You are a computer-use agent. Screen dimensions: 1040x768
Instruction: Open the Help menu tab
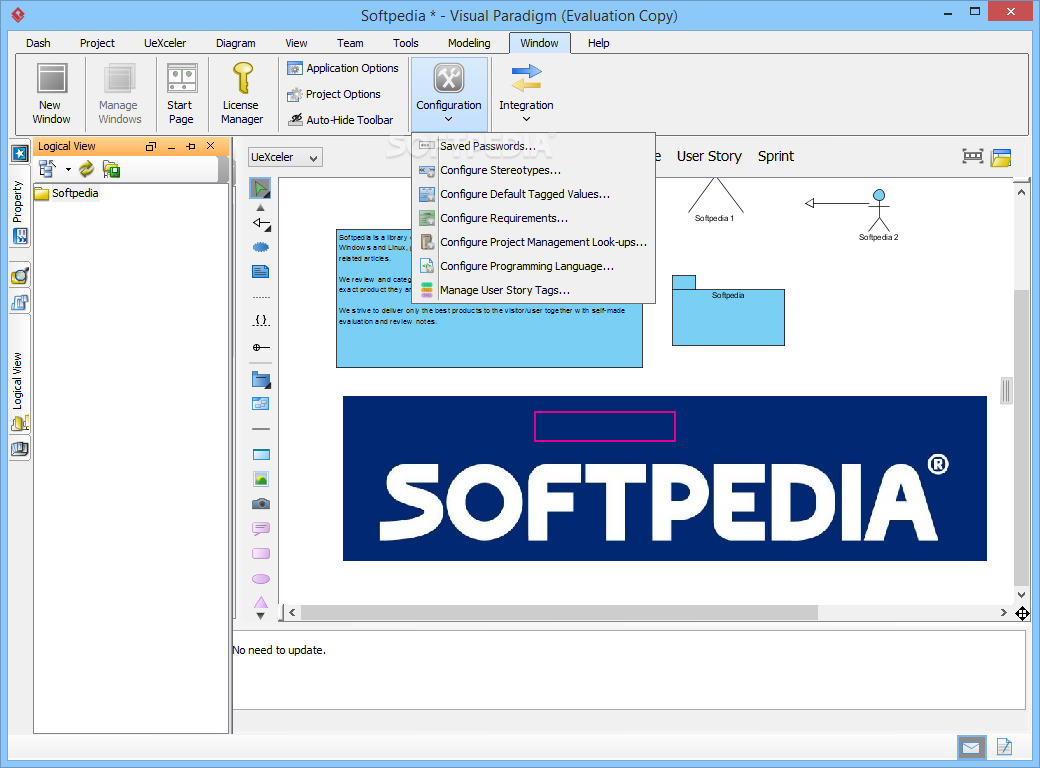pos(598,43)
